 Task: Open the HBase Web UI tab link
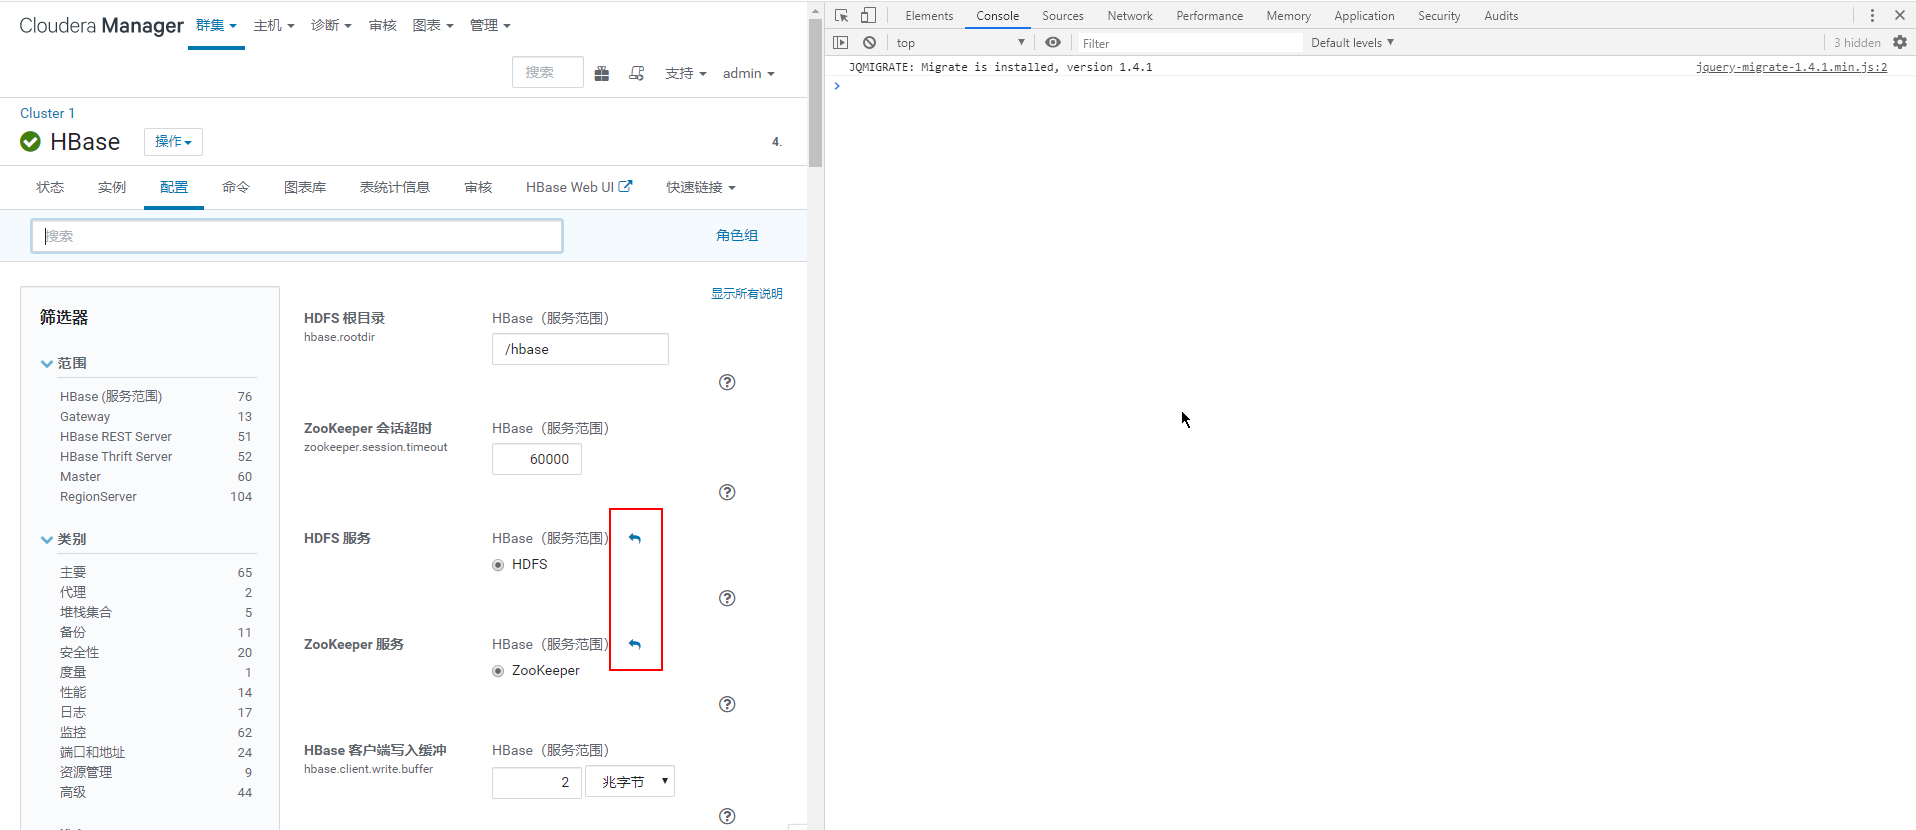(x=579, y=187)
